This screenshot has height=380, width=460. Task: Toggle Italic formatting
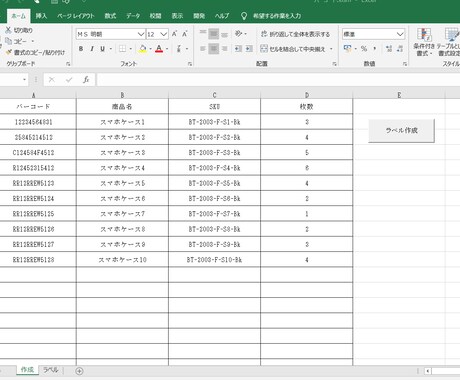pyautogui.click(x=92, y=49)
